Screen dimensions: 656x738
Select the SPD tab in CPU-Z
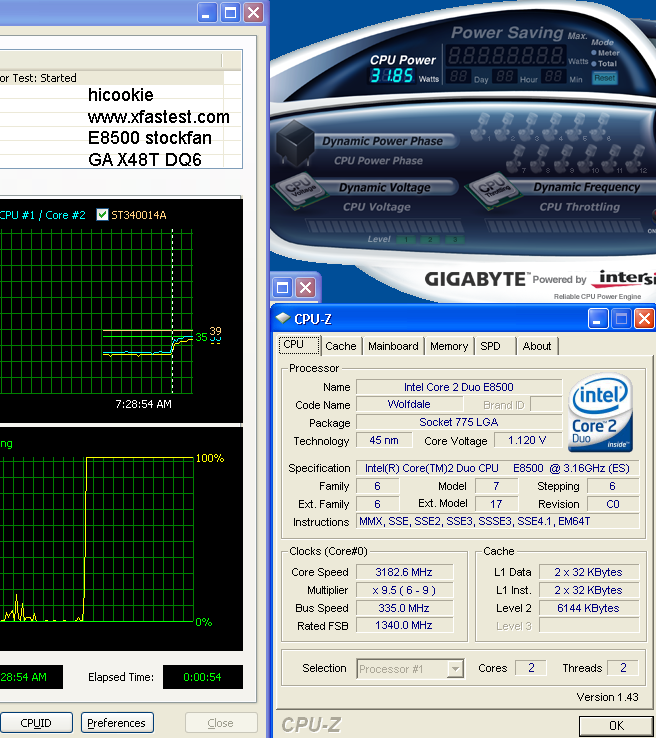490,346
